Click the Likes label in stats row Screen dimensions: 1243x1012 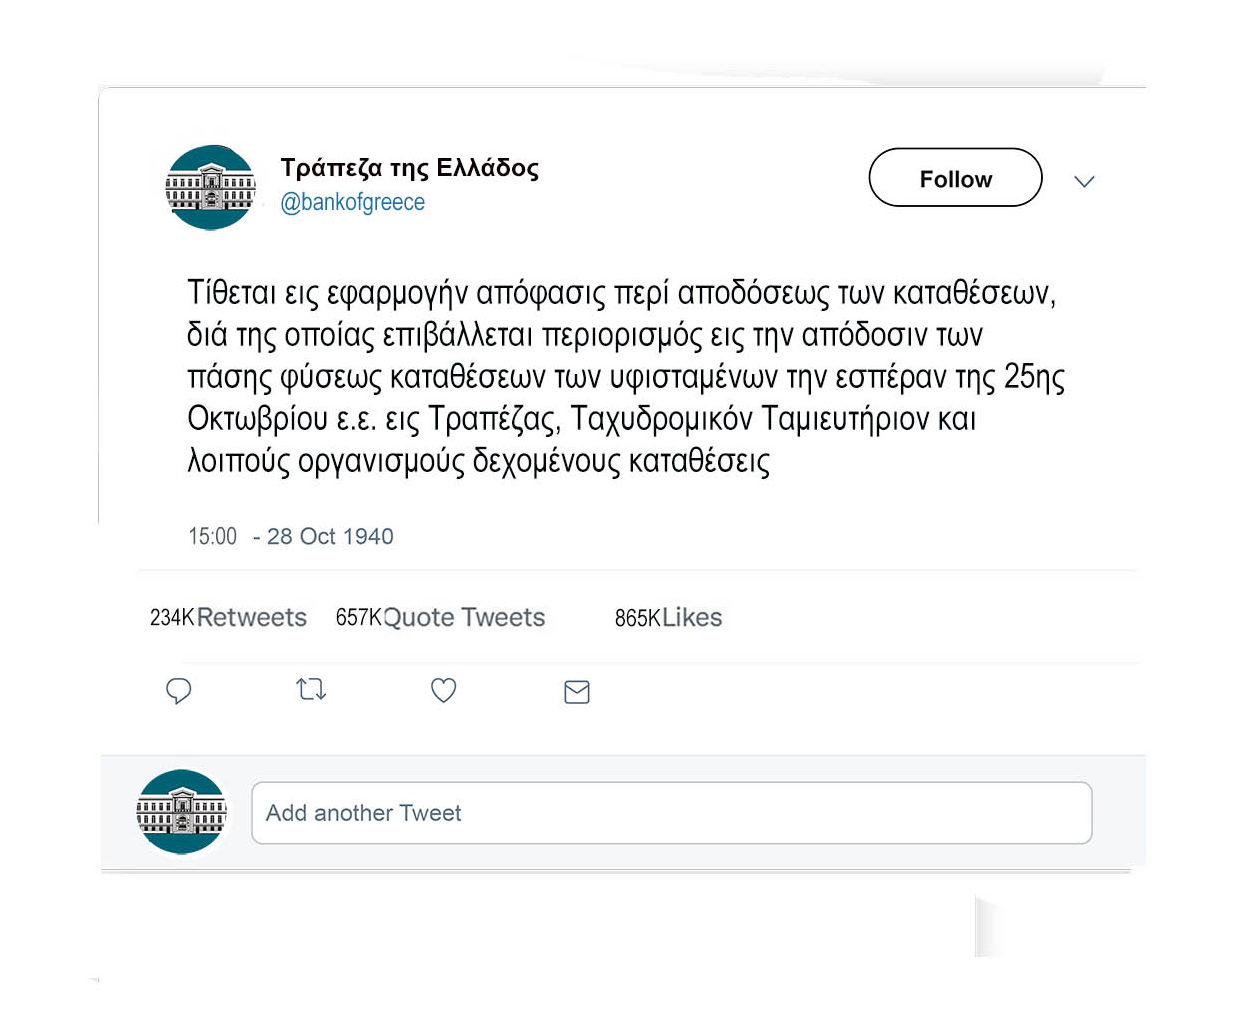(692, 617)
